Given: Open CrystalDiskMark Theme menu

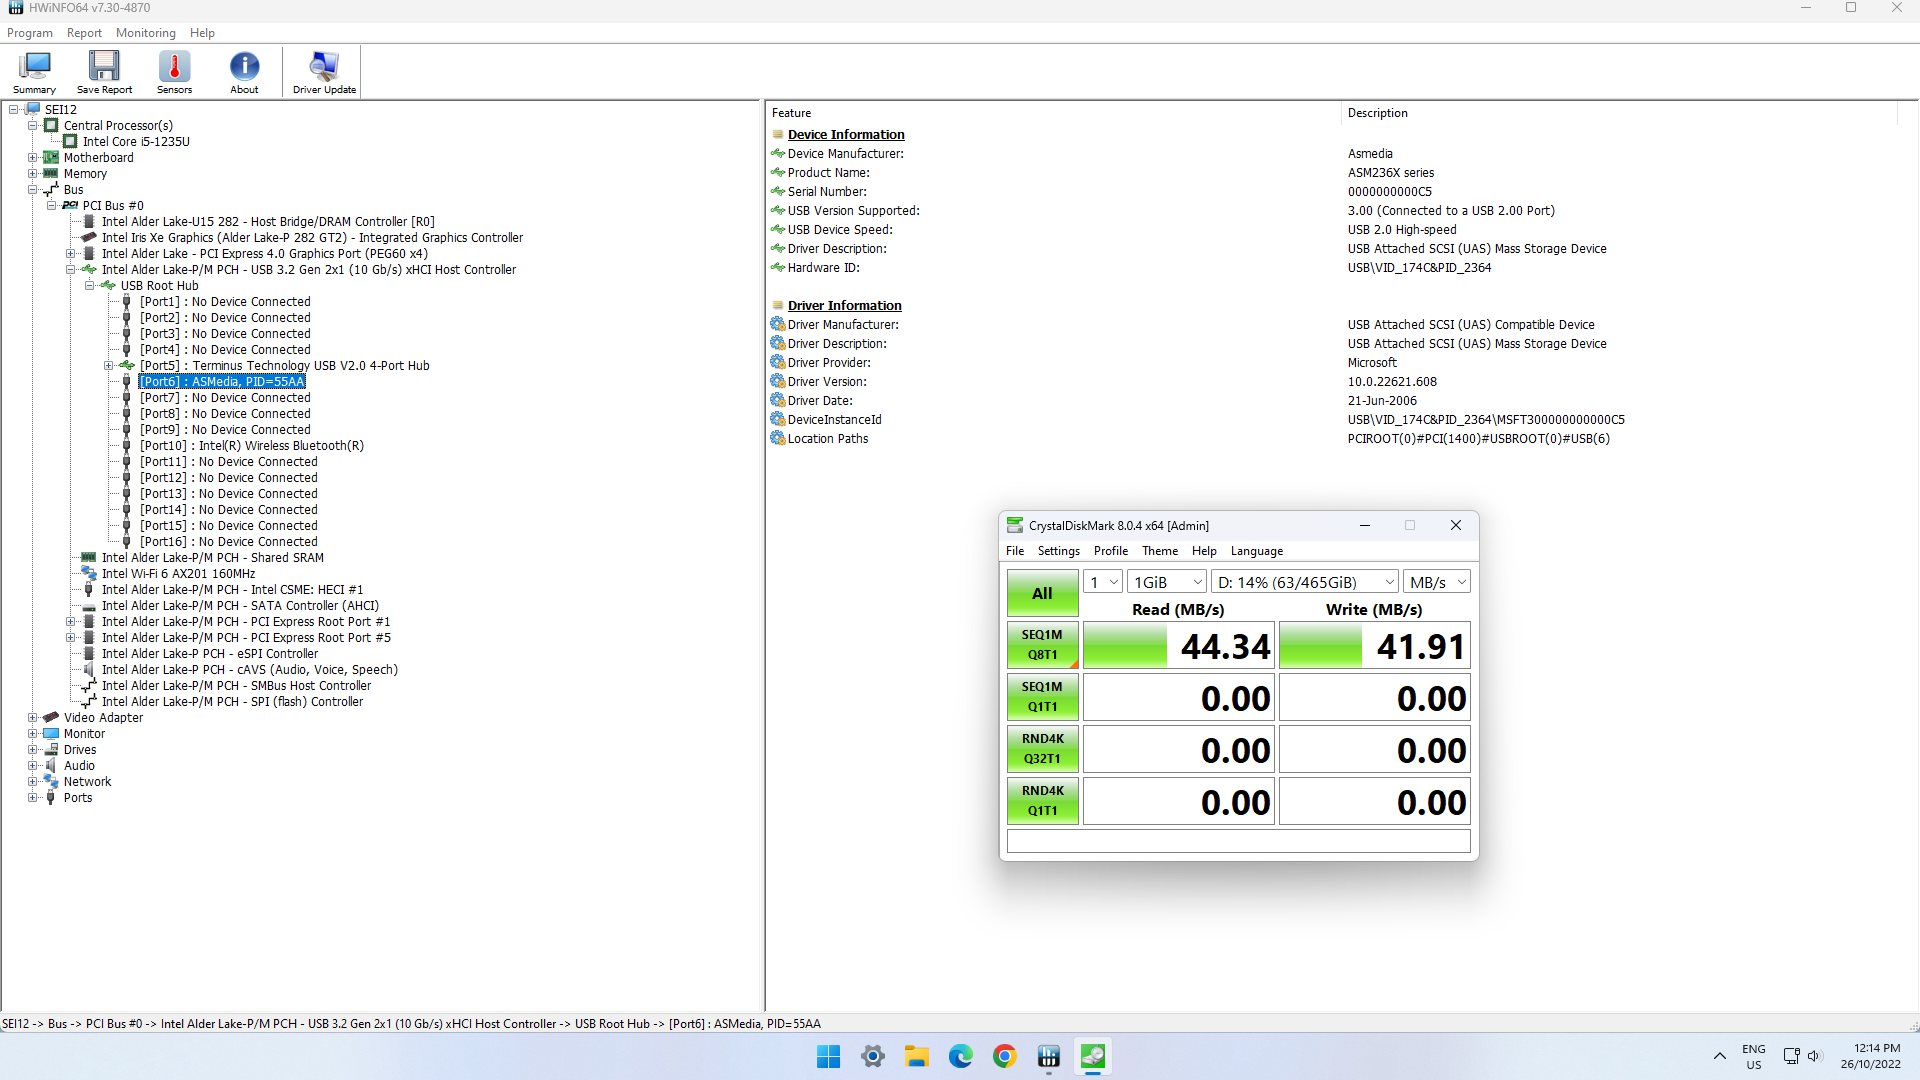Looking at the screenshot, I should tap(1160, 551).
